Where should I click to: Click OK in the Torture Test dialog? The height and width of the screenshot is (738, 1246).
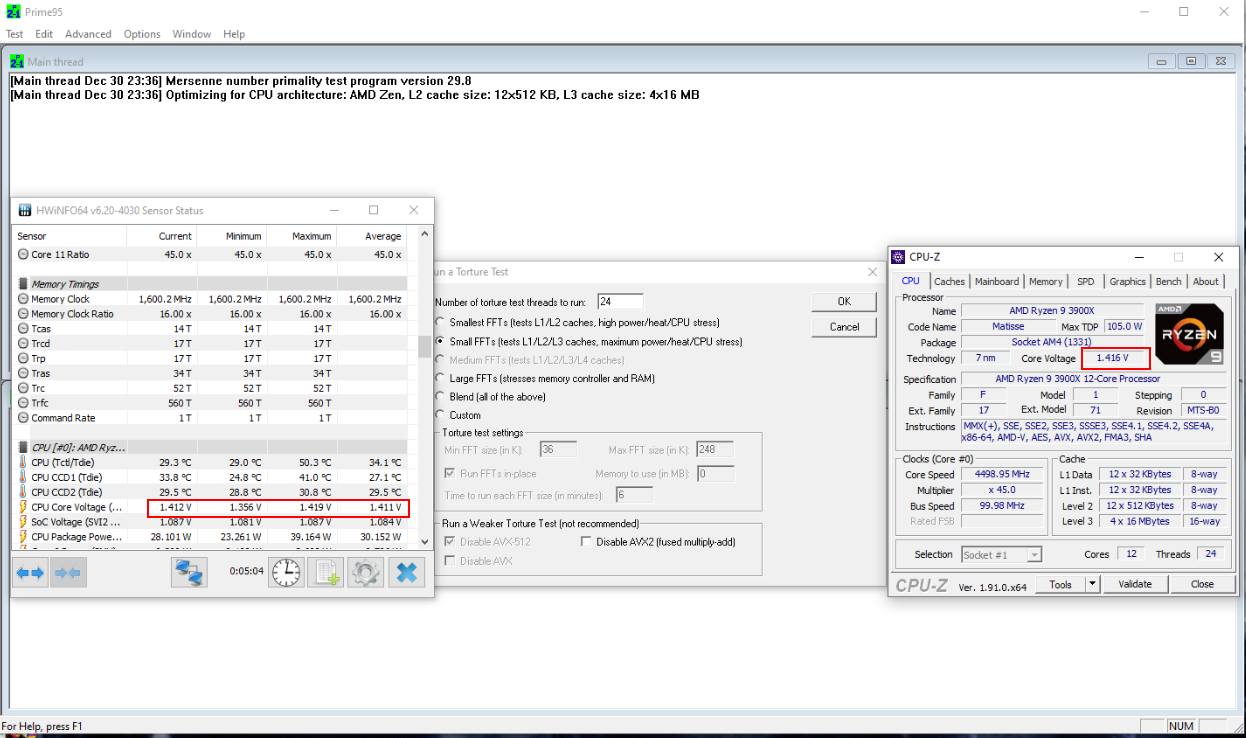844,301
